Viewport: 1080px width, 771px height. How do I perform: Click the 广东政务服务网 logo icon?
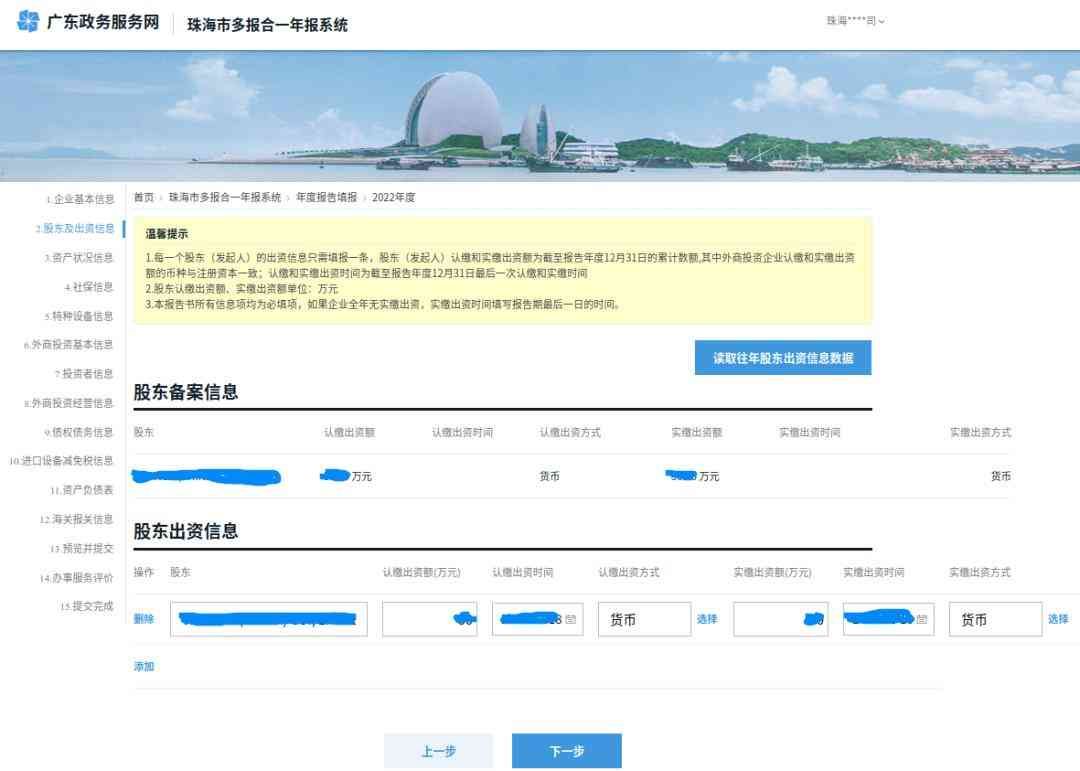click(x=28, y=22)
